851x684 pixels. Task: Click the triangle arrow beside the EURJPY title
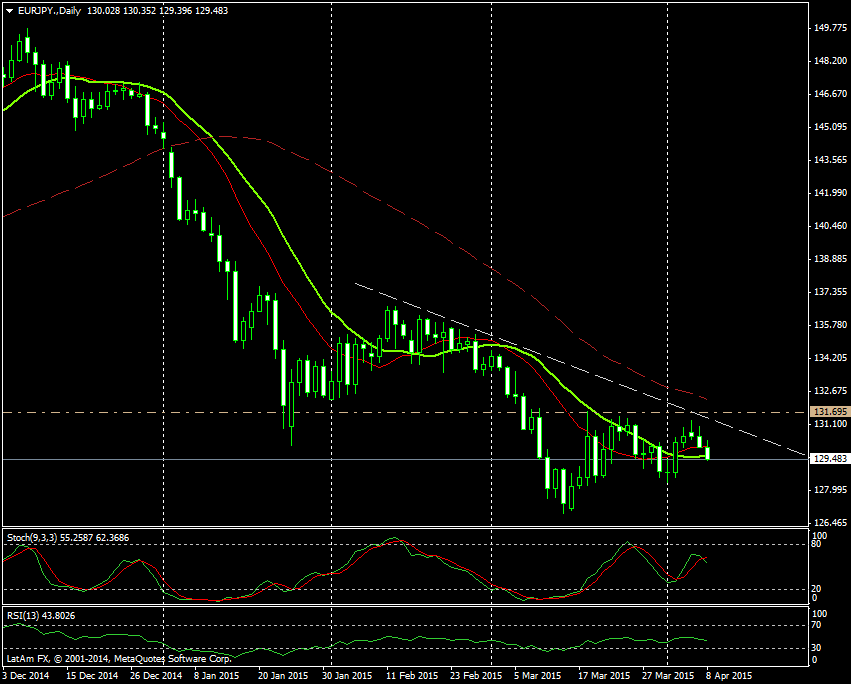pyautogui.click(x=9, y=9)
